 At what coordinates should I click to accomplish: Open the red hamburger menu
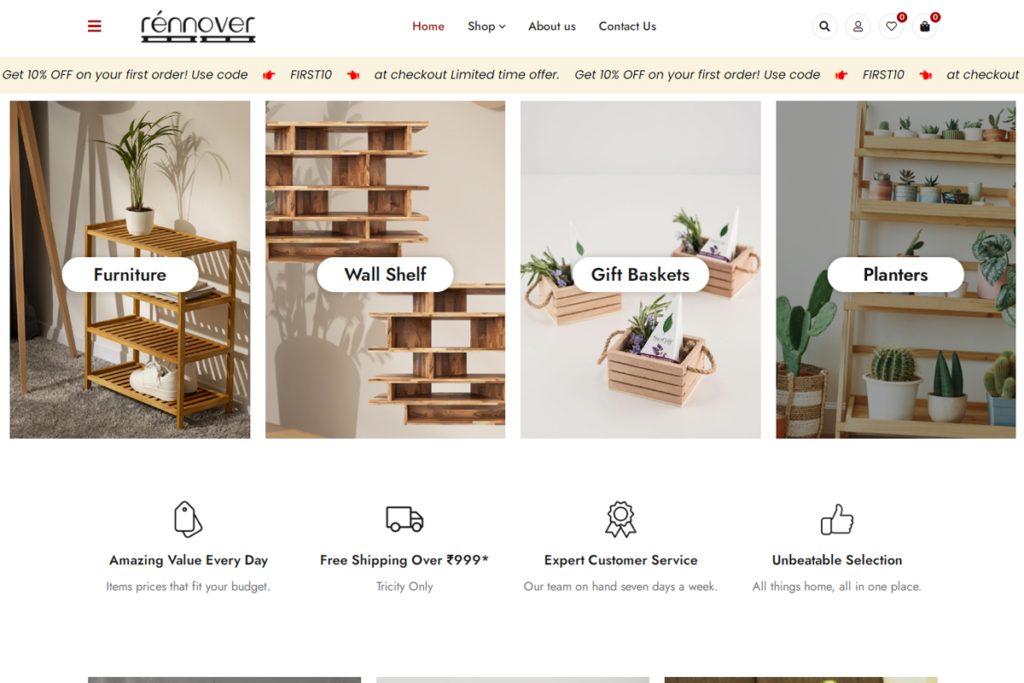[95, 26]
